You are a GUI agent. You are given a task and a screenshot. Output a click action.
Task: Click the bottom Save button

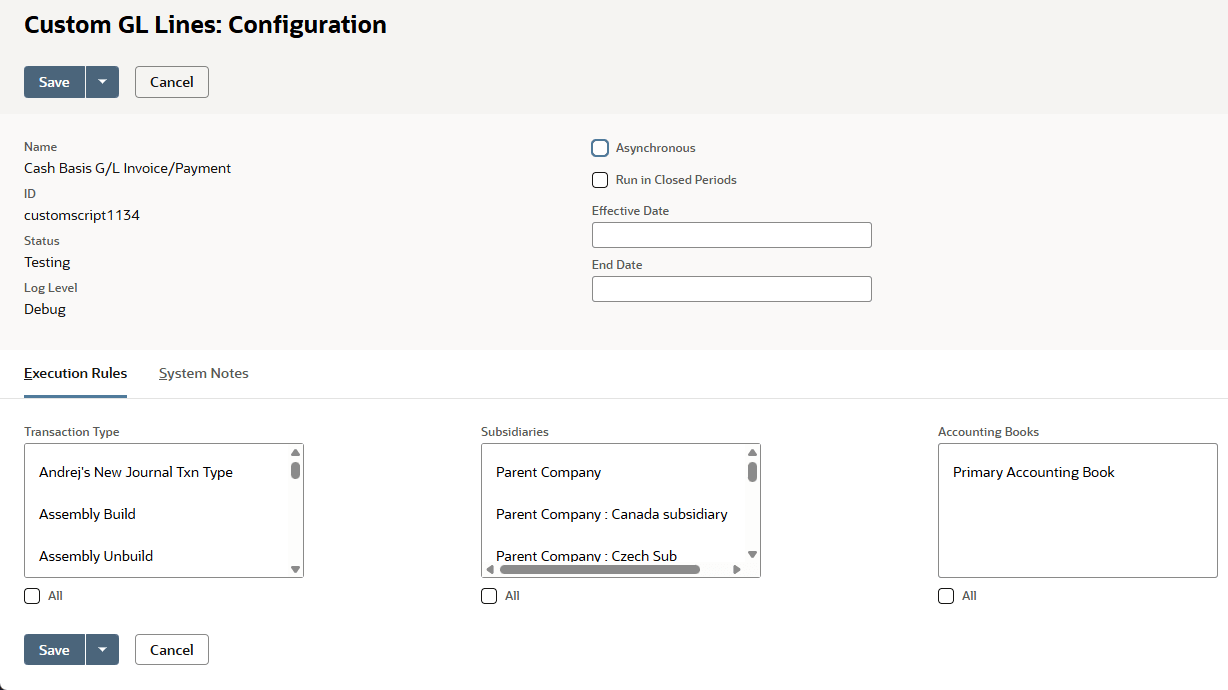[x=54, y=650]
